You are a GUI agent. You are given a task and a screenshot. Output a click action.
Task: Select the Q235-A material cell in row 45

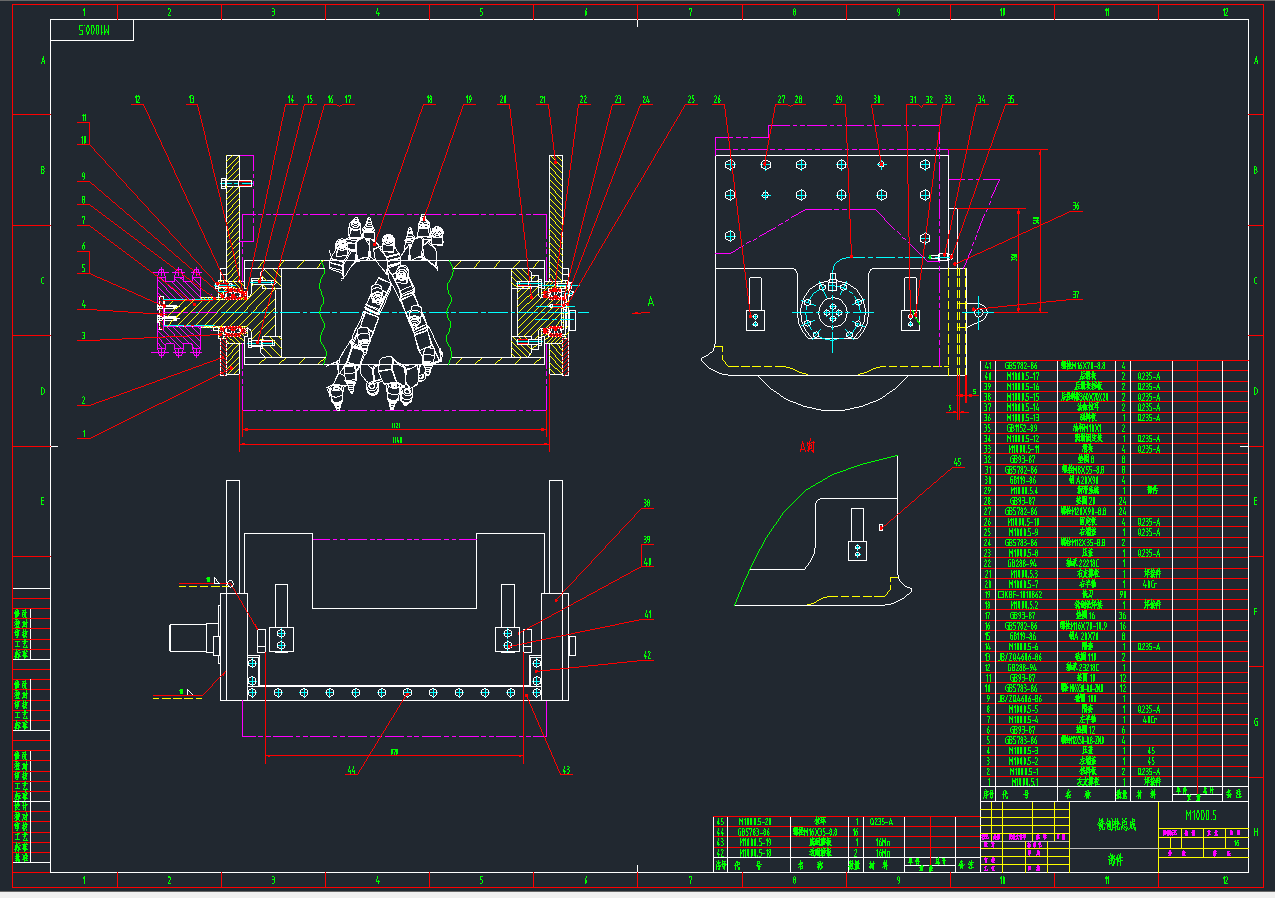click(882, 821)
